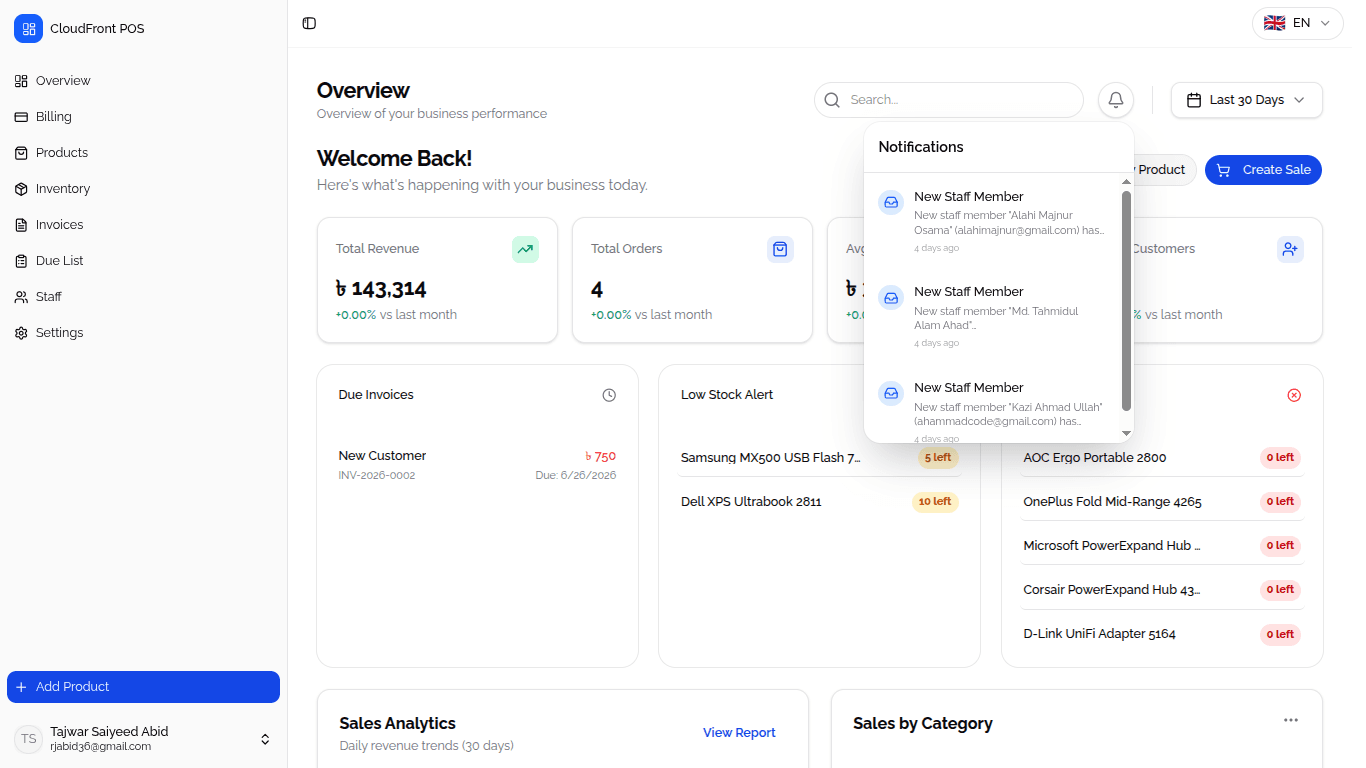Click the rjabid36@gmail.com account email

coord(100,747)
